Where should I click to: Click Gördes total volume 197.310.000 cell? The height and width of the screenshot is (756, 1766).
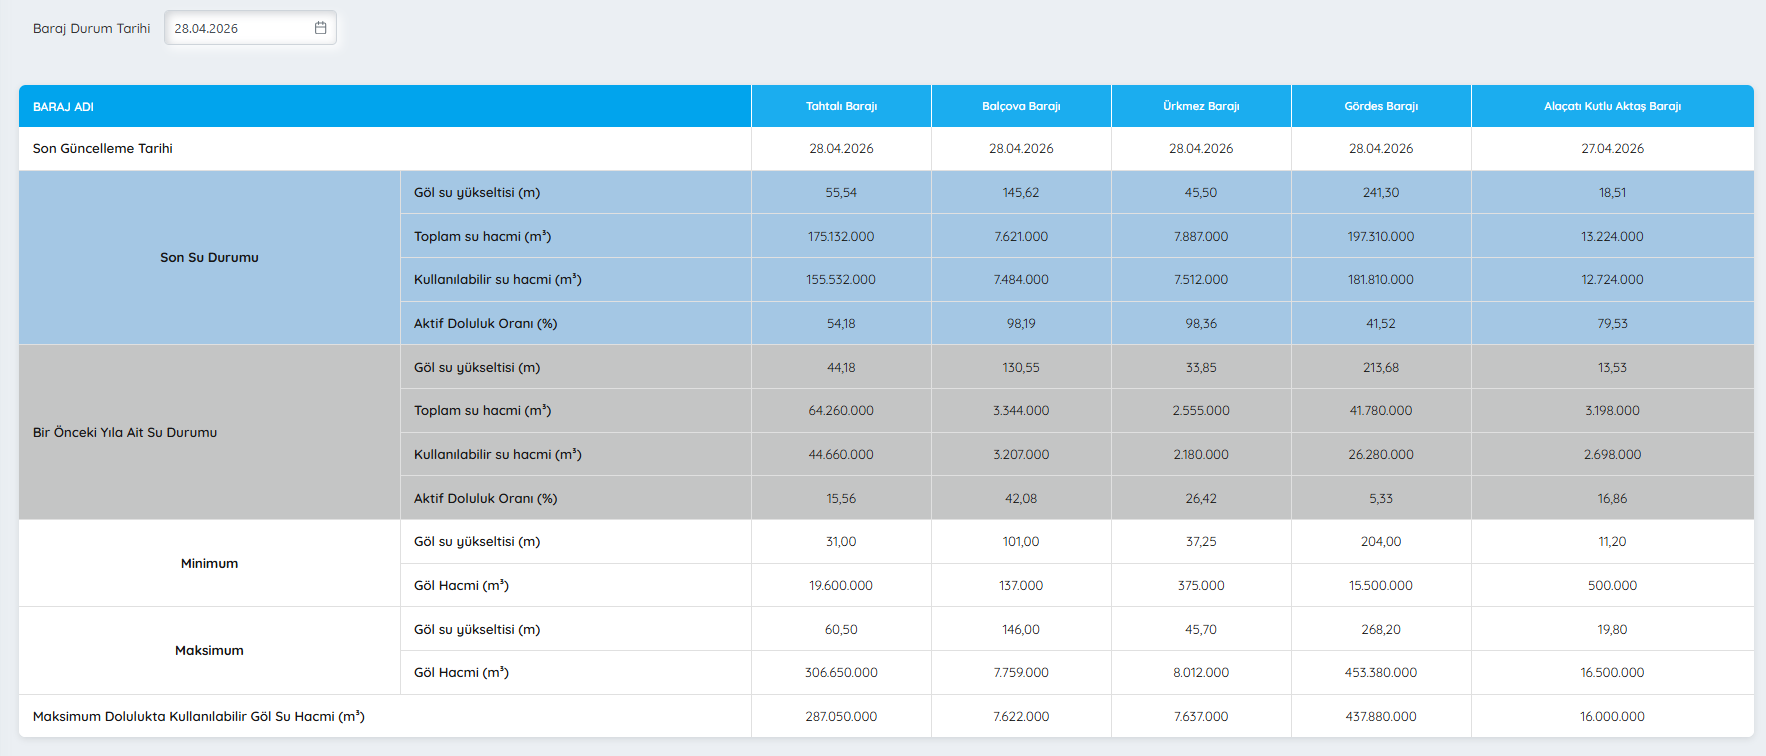tap(1381, 237)
